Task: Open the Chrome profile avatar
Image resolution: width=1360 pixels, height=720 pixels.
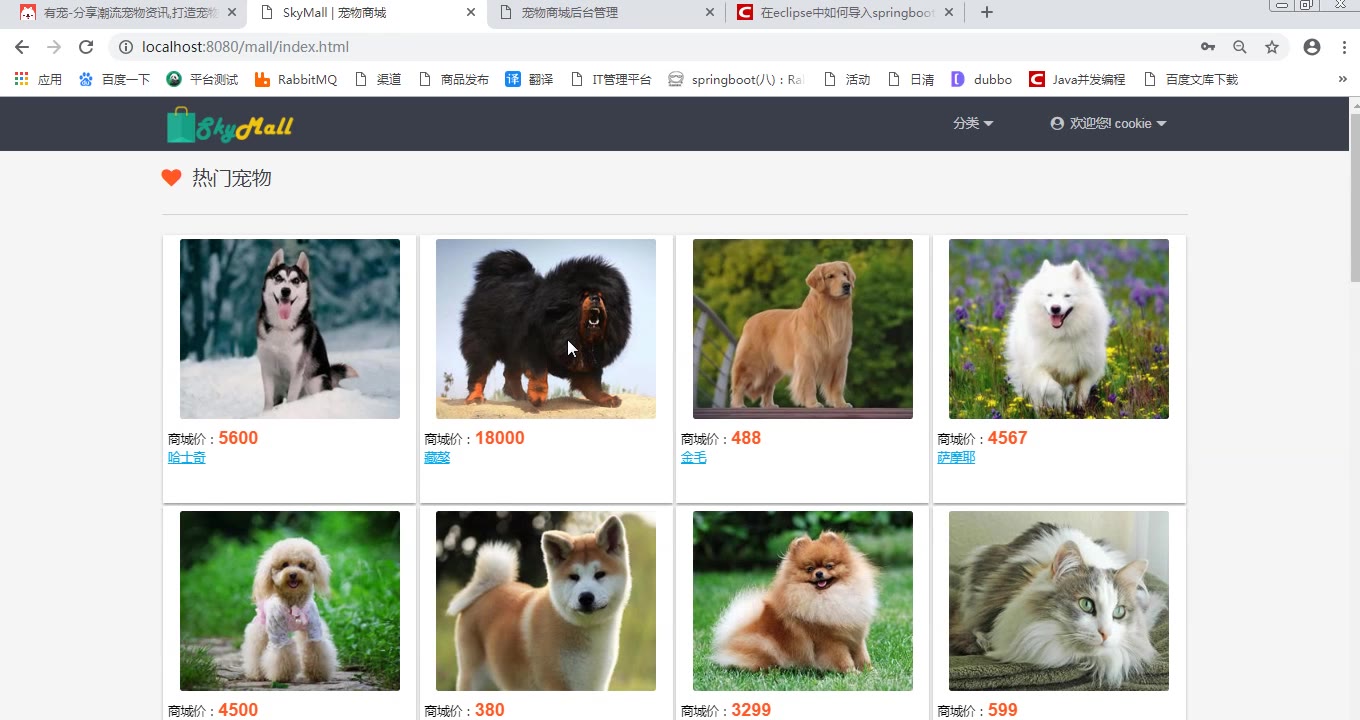Action: [x=1312, y=47]
